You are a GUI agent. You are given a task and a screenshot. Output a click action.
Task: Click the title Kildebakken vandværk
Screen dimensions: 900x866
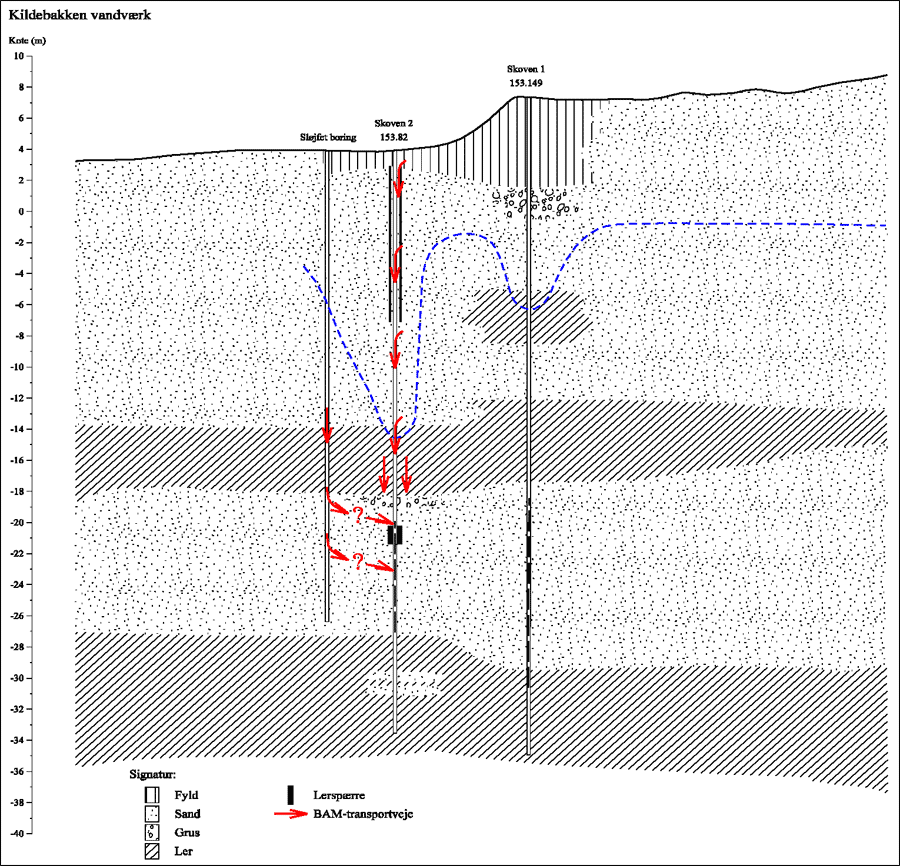[80, 16]
